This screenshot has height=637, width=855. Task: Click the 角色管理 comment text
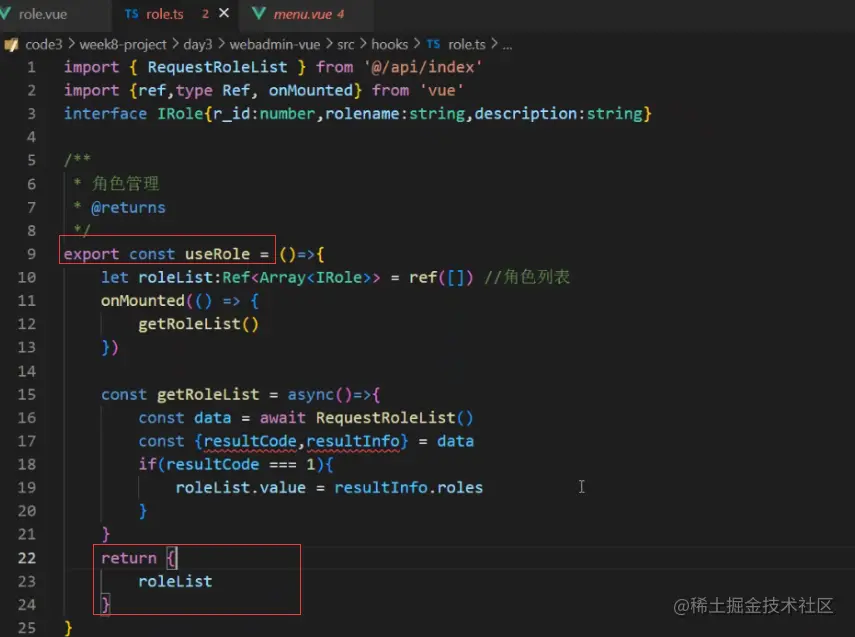click(x=125, y=184)
